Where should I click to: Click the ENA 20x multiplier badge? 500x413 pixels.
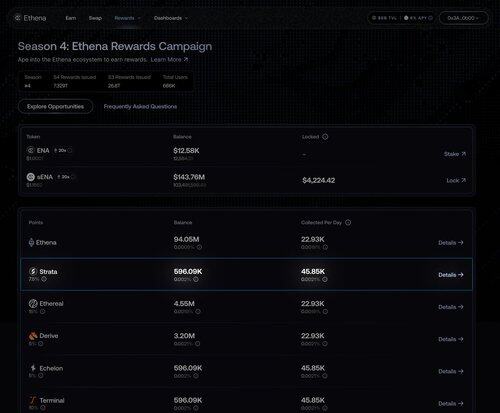tap(63, 150)
